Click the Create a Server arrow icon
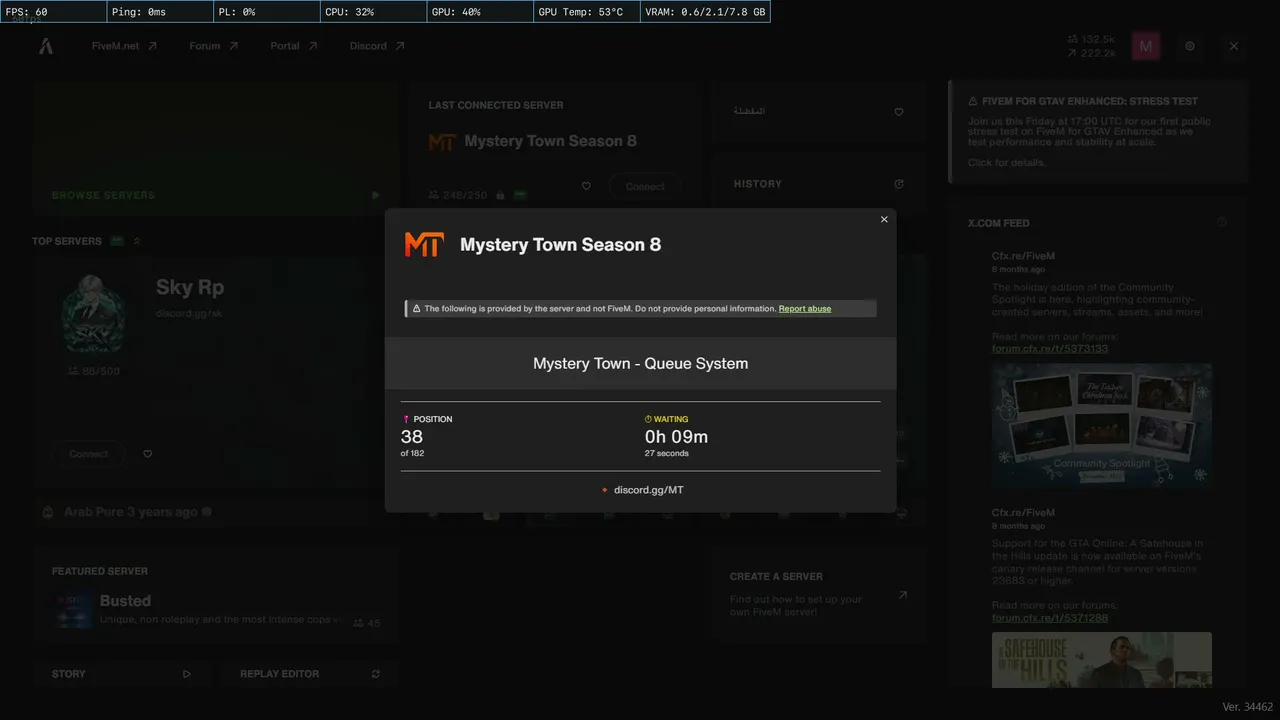 [902, 595]
